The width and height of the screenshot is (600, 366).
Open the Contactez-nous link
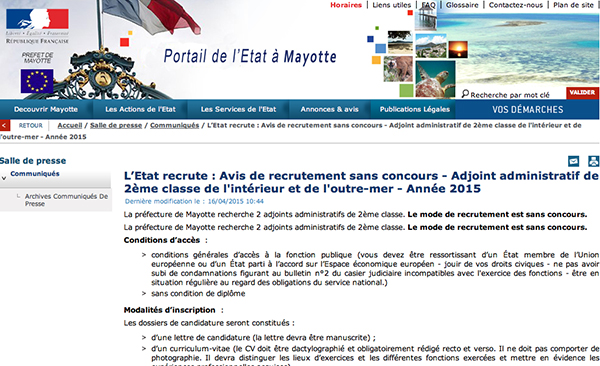515,5
